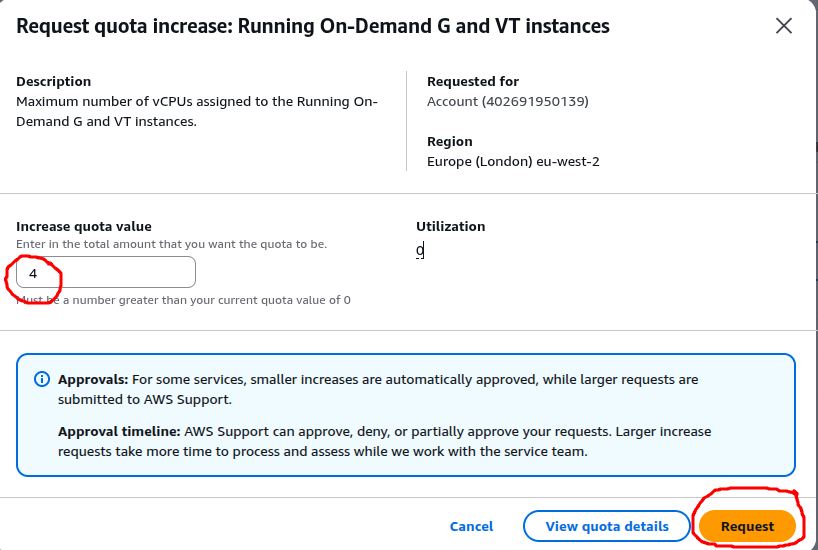Select the Account (402691950139) text
Image resolution: width=818 pixels, height=550 pixels.
(x=507, y=101)
